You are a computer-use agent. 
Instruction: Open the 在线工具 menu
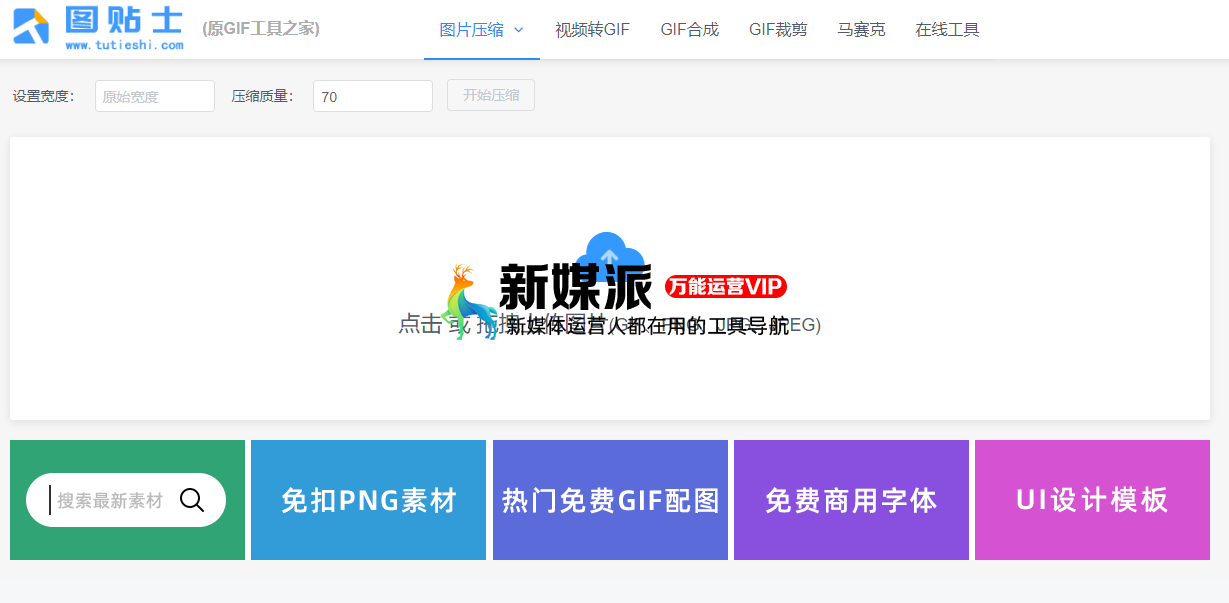tap(947, 30)
